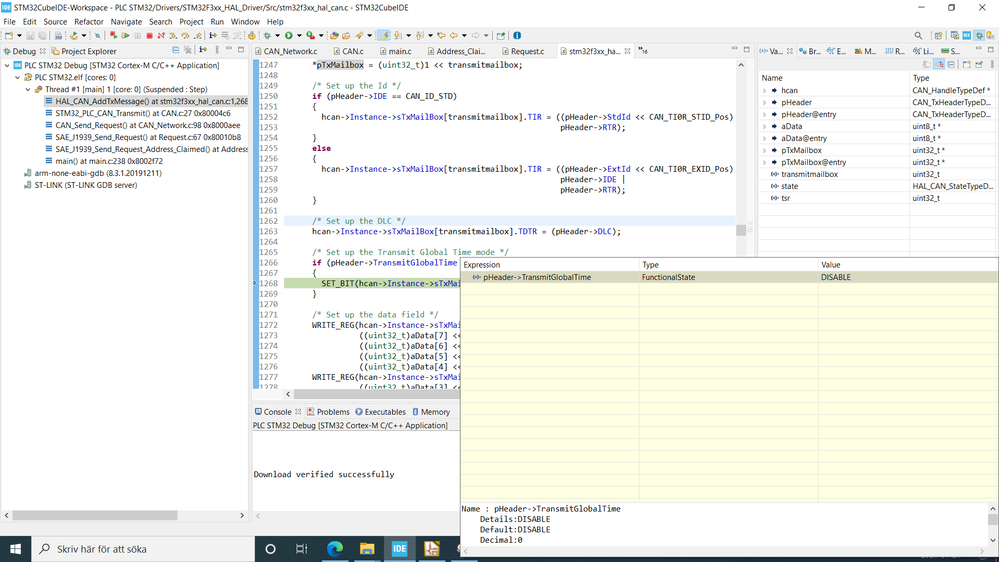999x562 pixels.
Task: Click the New file icon in toolbar
Action: pyautogui.click(x=9, y=36)
